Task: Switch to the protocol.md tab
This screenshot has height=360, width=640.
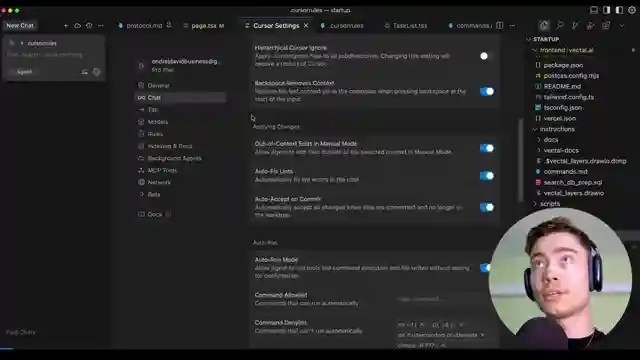Action: point(144,25)
